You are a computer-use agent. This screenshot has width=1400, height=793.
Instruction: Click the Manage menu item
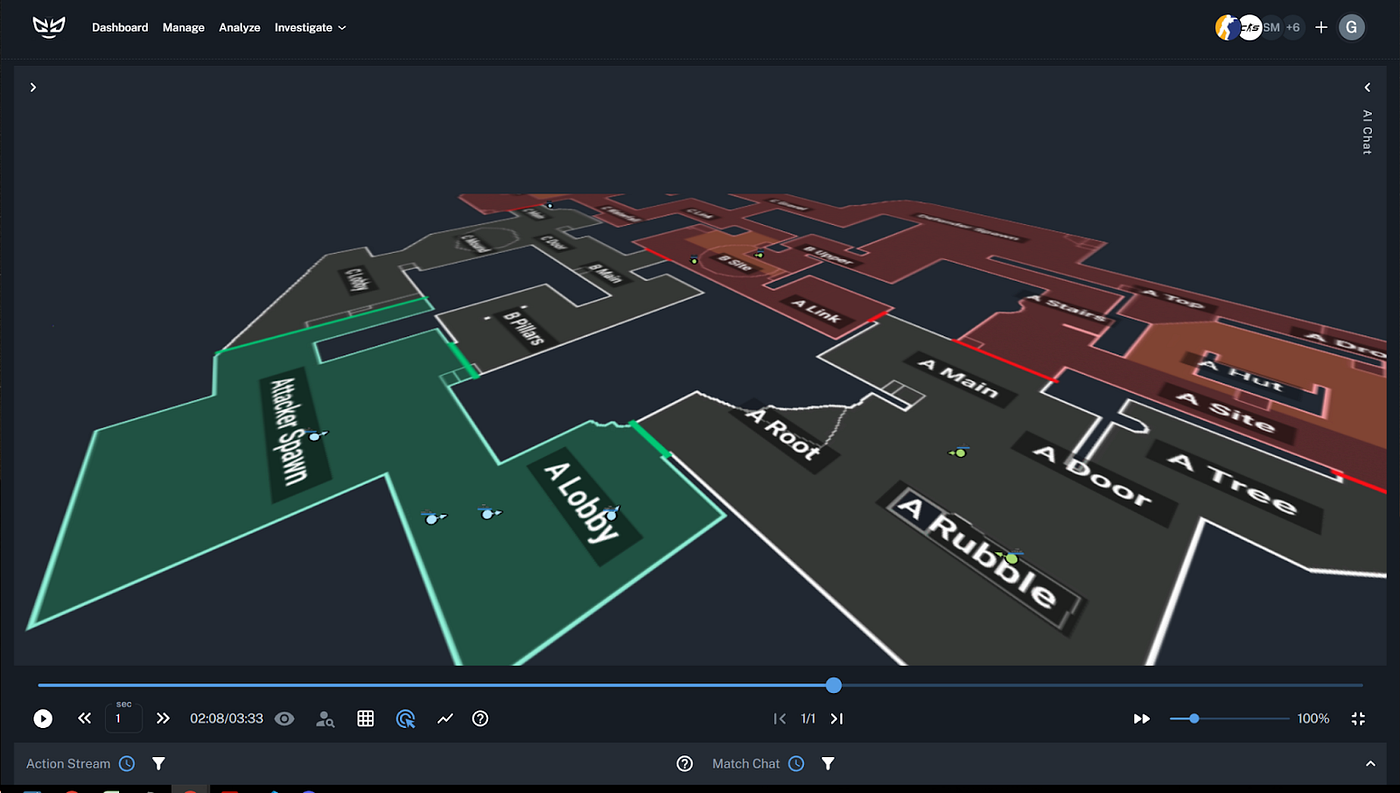click(183, 27)
